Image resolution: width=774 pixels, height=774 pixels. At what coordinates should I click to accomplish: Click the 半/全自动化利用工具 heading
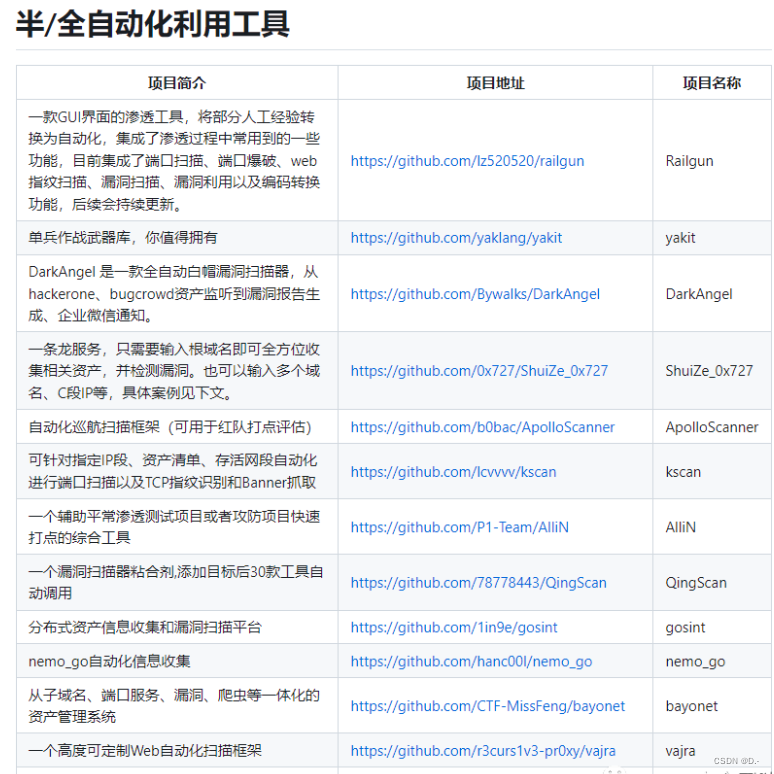point(153,24)
